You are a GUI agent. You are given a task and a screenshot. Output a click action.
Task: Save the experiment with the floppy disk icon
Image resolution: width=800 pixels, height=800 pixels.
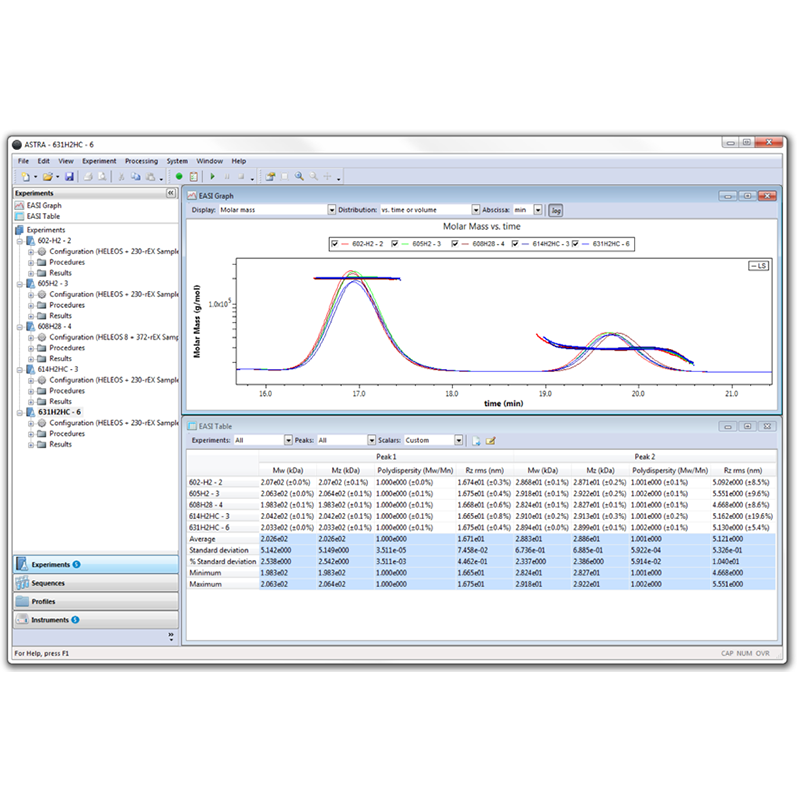pyautogui.click(x=69, y=177)
